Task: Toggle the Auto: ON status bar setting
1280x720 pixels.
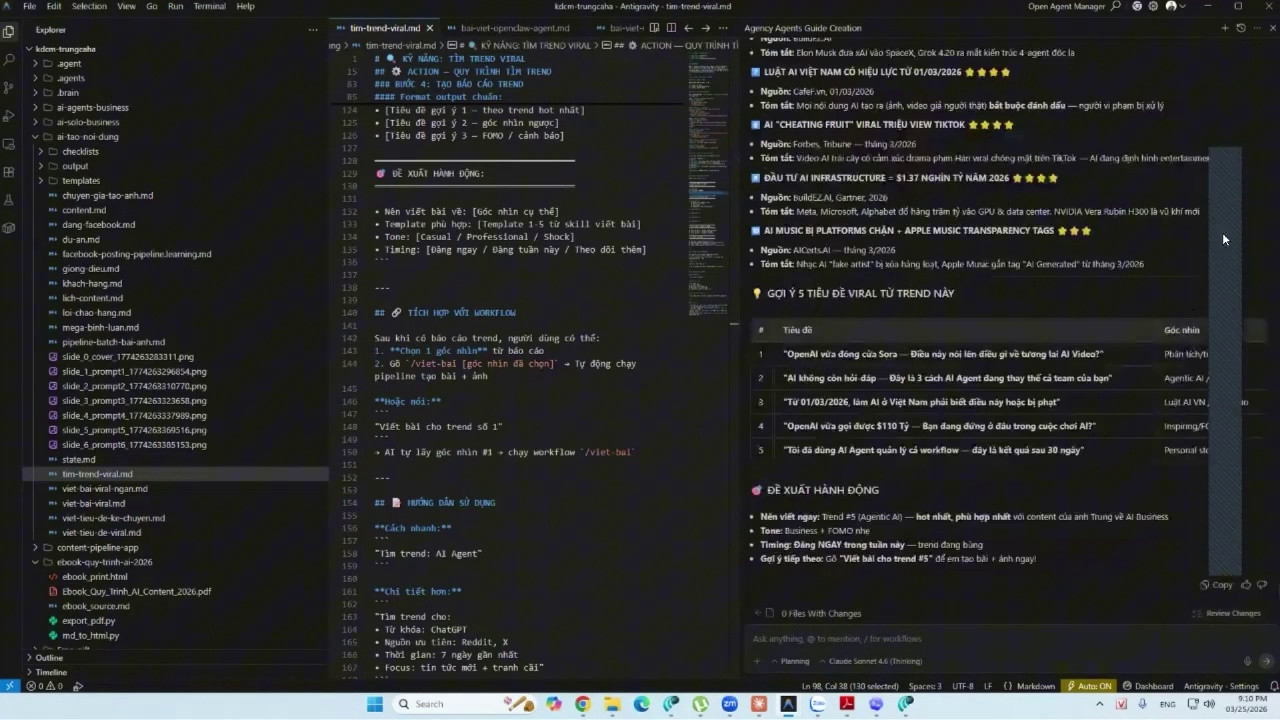Action: click(1089, 686)
